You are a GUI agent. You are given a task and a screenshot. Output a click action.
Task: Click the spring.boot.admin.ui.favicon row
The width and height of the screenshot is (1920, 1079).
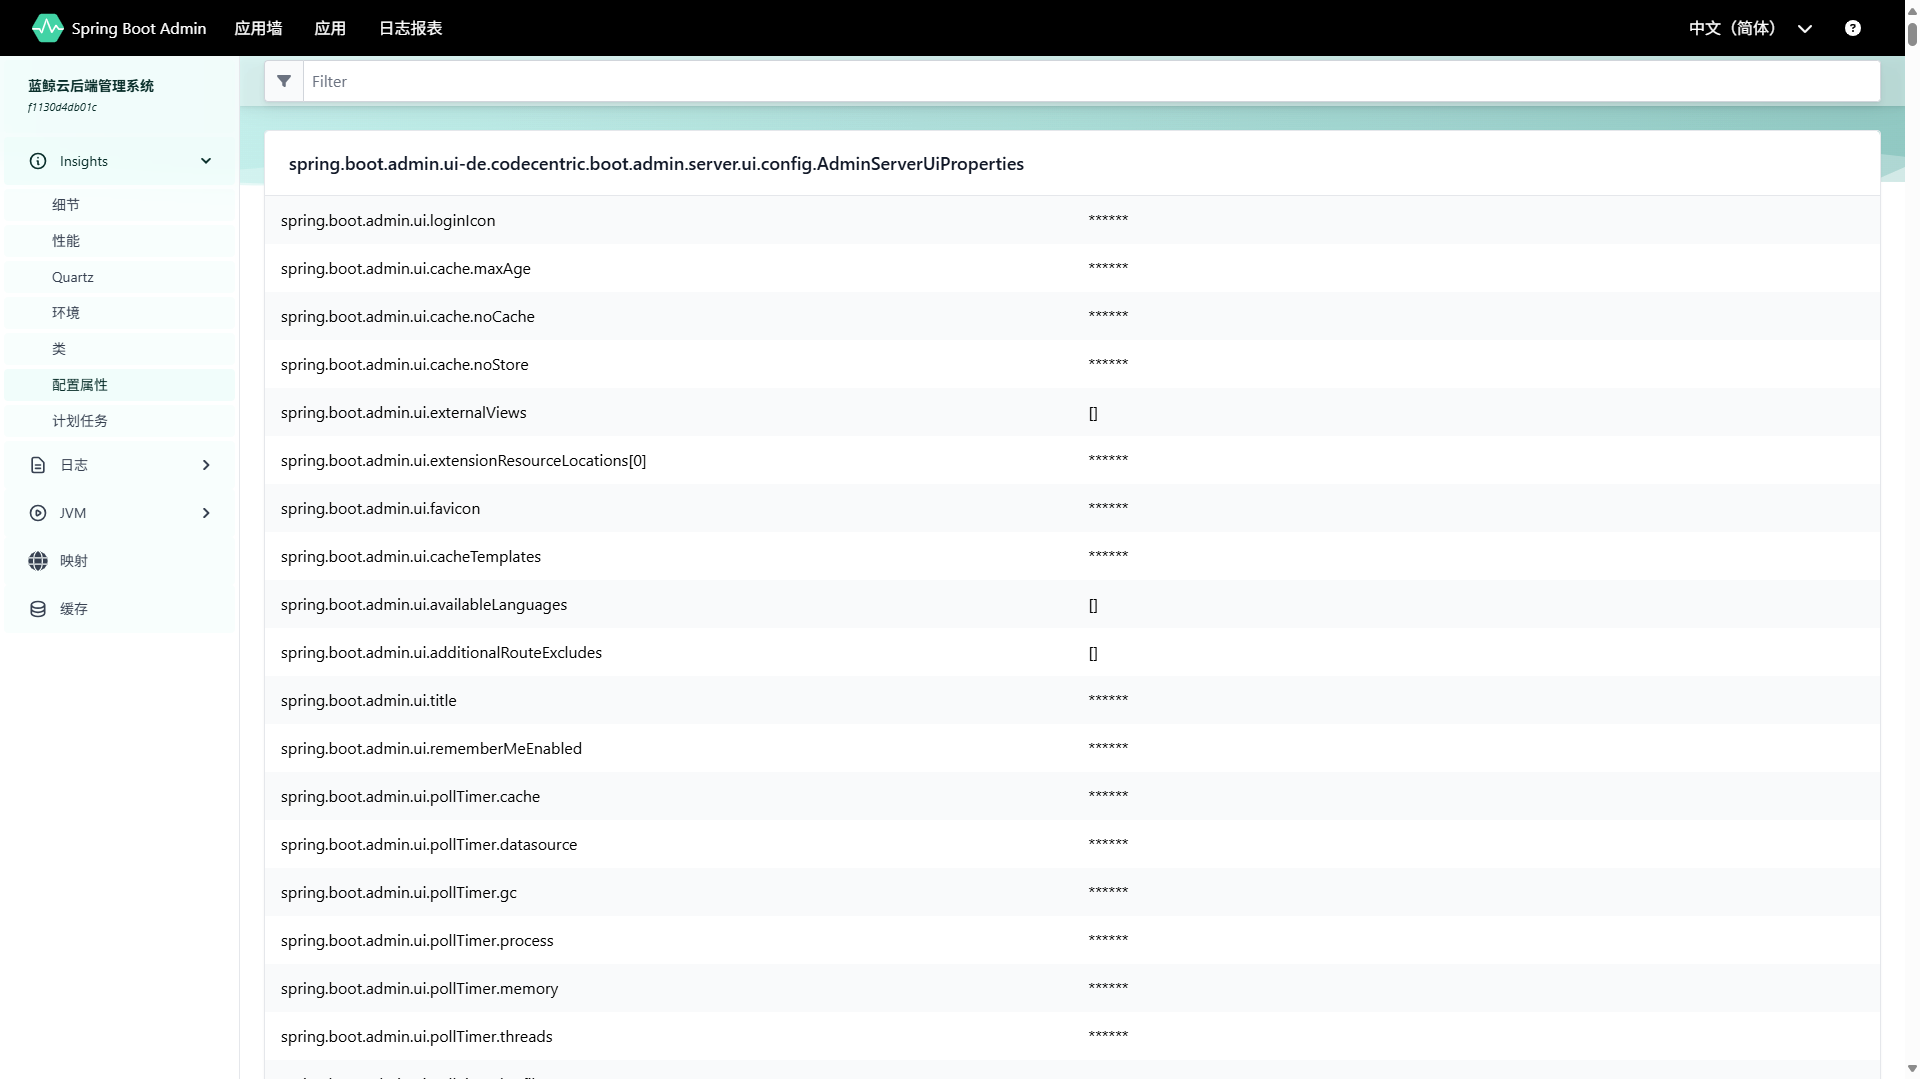pos(1072,508)
